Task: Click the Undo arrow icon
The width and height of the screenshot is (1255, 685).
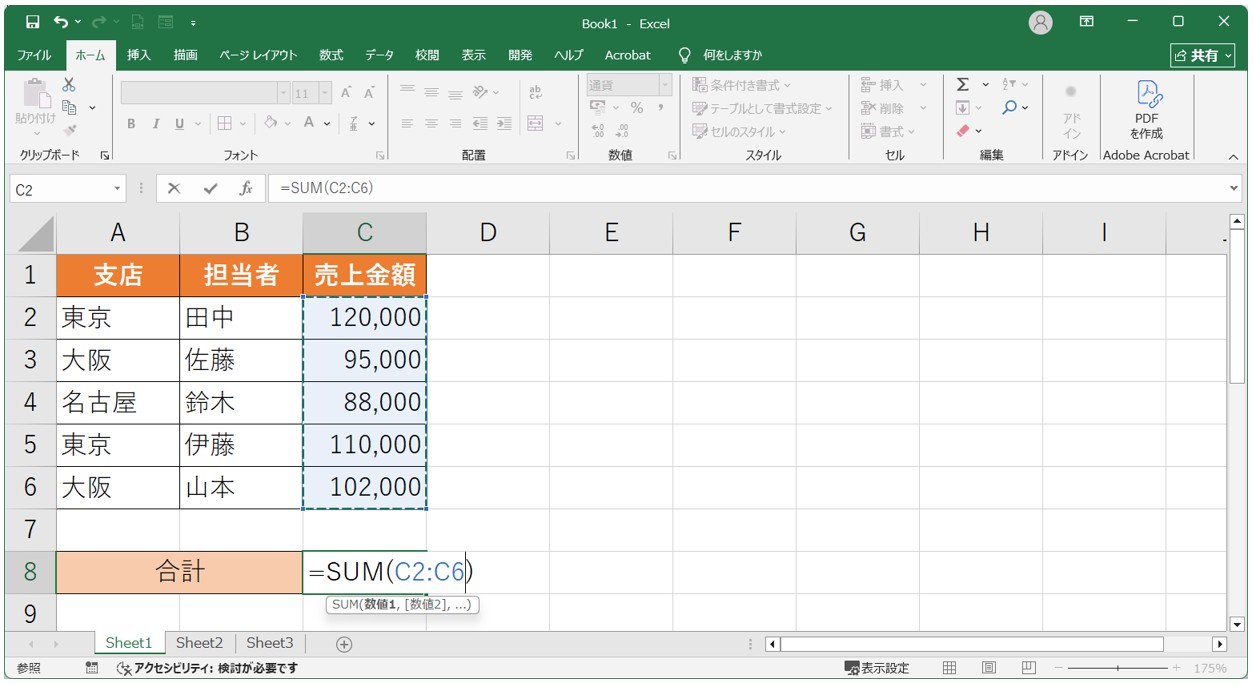Action: [62, 22]
